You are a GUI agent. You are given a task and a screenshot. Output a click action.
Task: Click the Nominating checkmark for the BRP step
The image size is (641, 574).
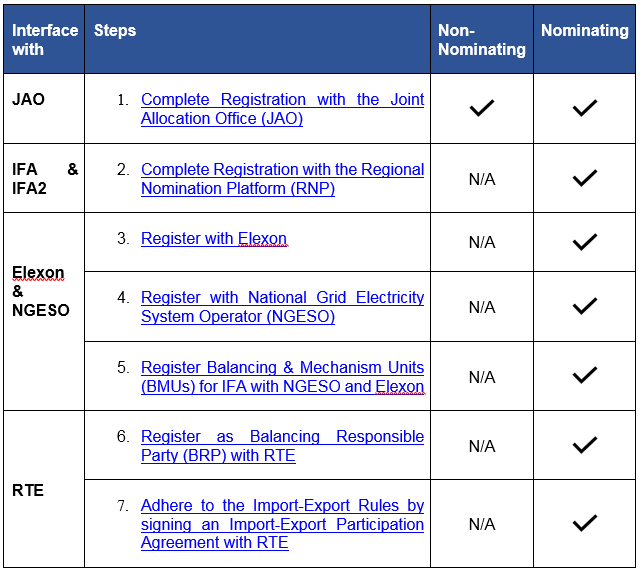click(585, 445)
